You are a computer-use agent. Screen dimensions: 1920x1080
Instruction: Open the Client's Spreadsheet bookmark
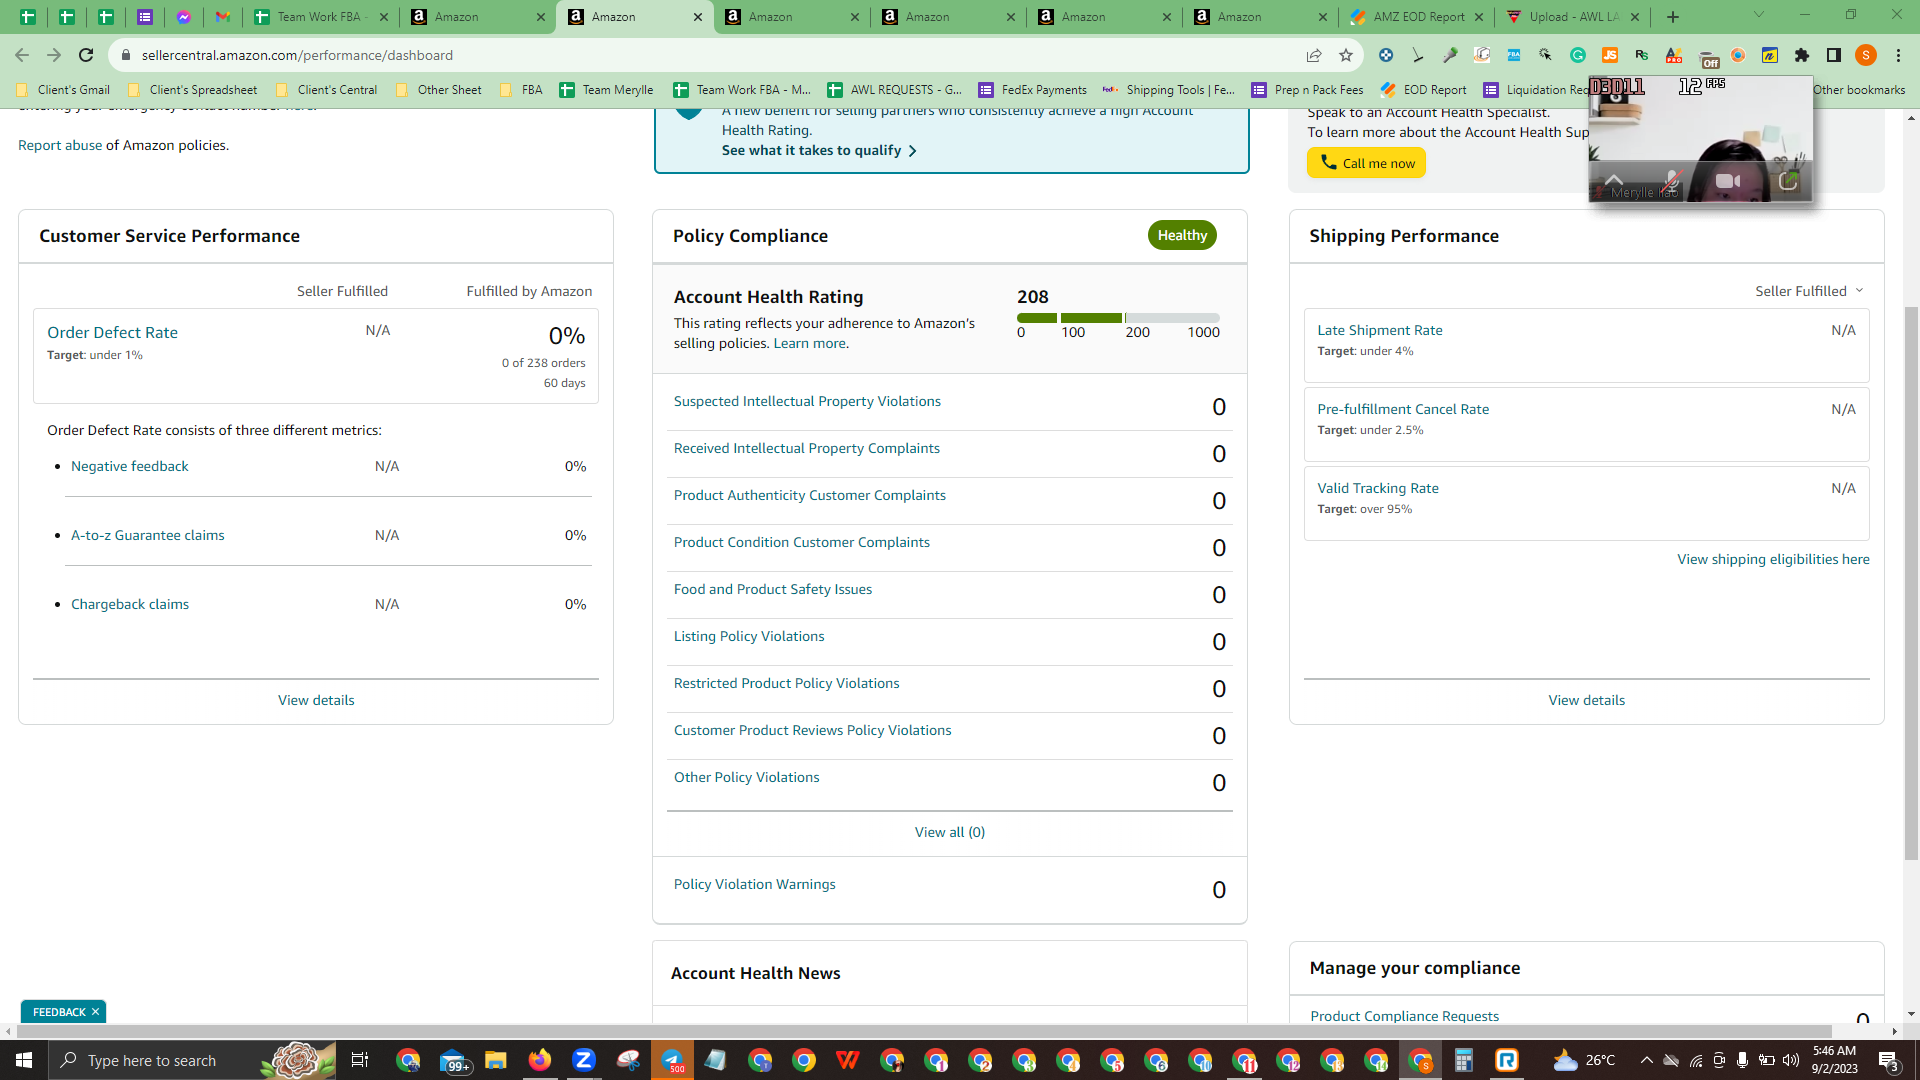point(193,90)
